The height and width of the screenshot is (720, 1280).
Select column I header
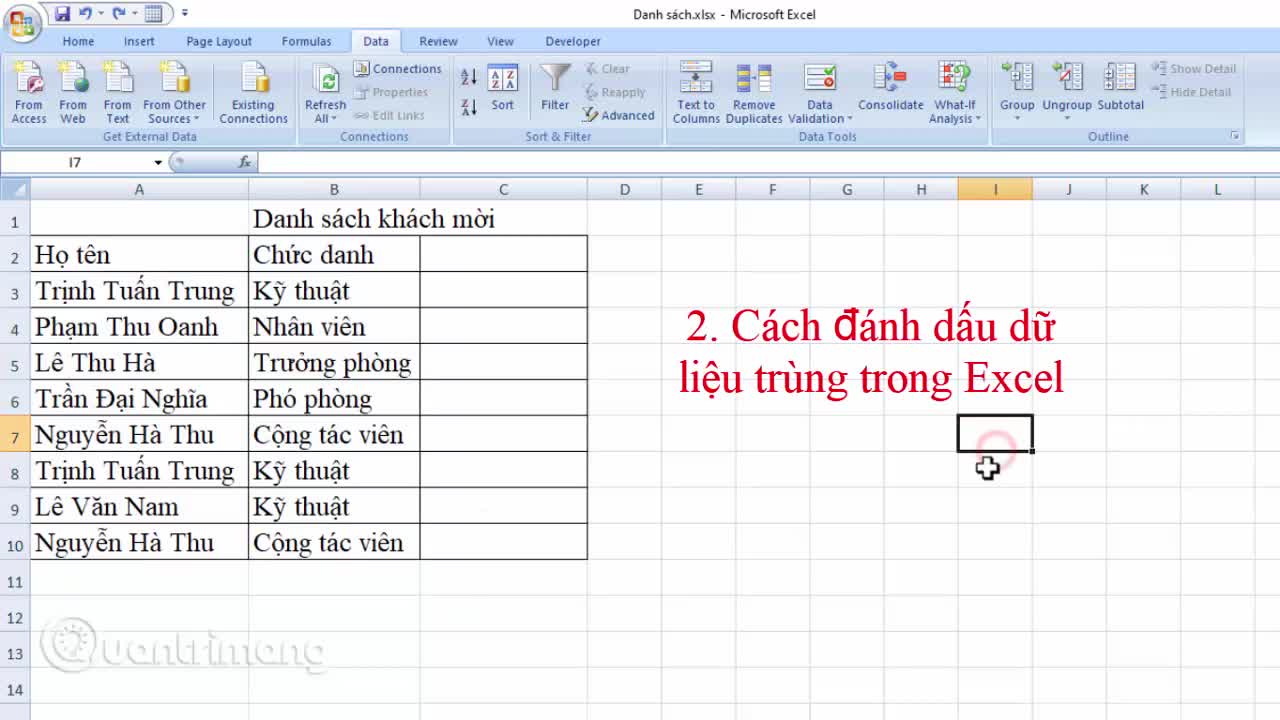tap(995, 189)
